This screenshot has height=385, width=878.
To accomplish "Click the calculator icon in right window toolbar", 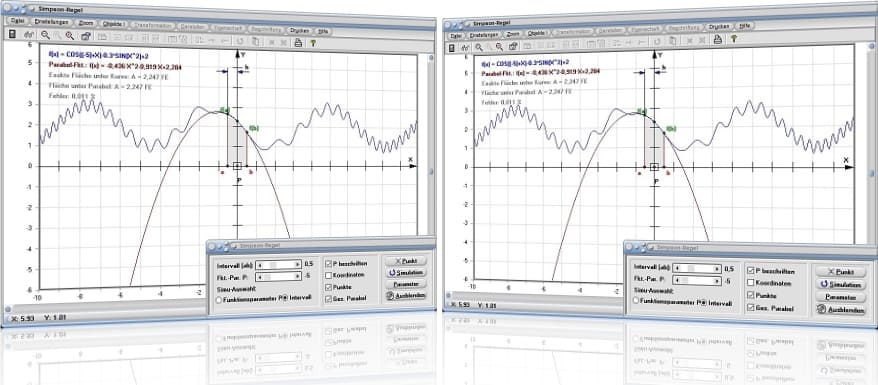I will [451, 48].
